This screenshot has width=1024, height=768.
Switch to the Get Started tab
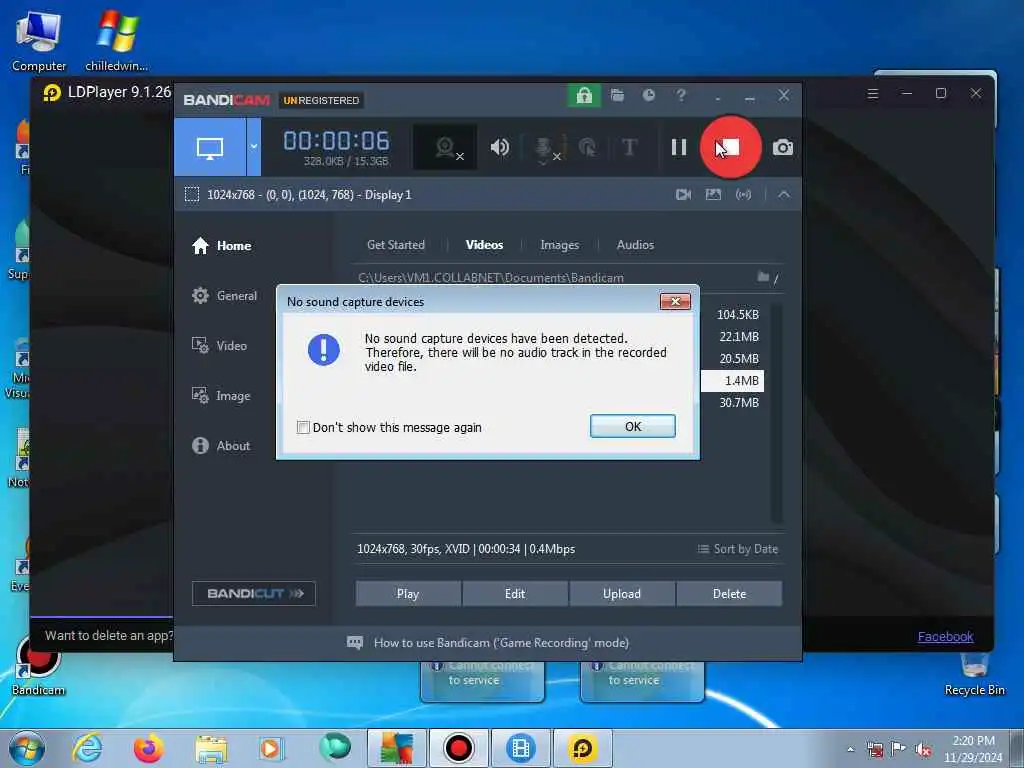pos(396,245)
